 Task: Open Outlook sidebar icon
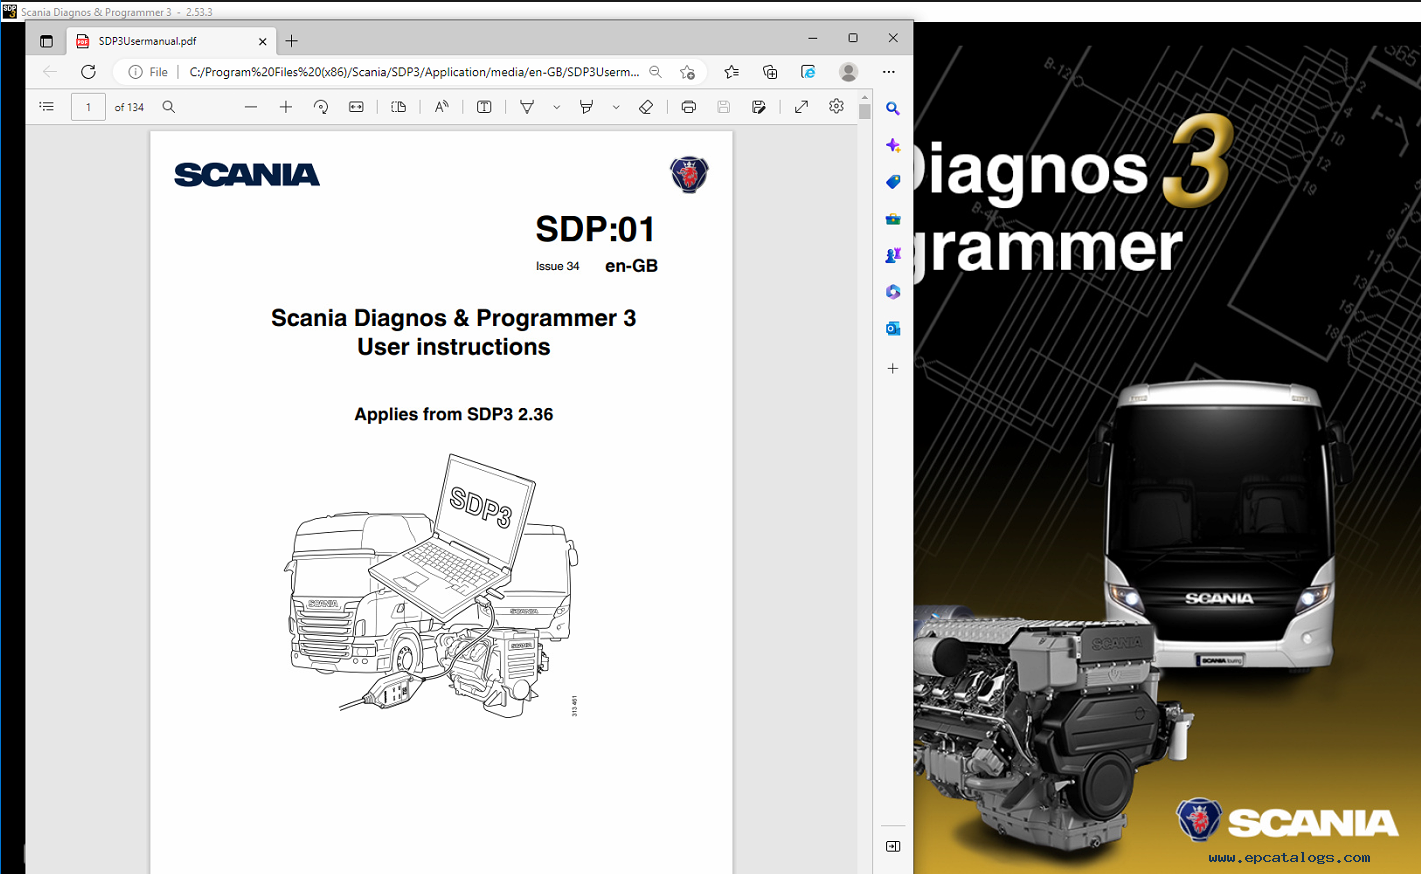[893, 328]
